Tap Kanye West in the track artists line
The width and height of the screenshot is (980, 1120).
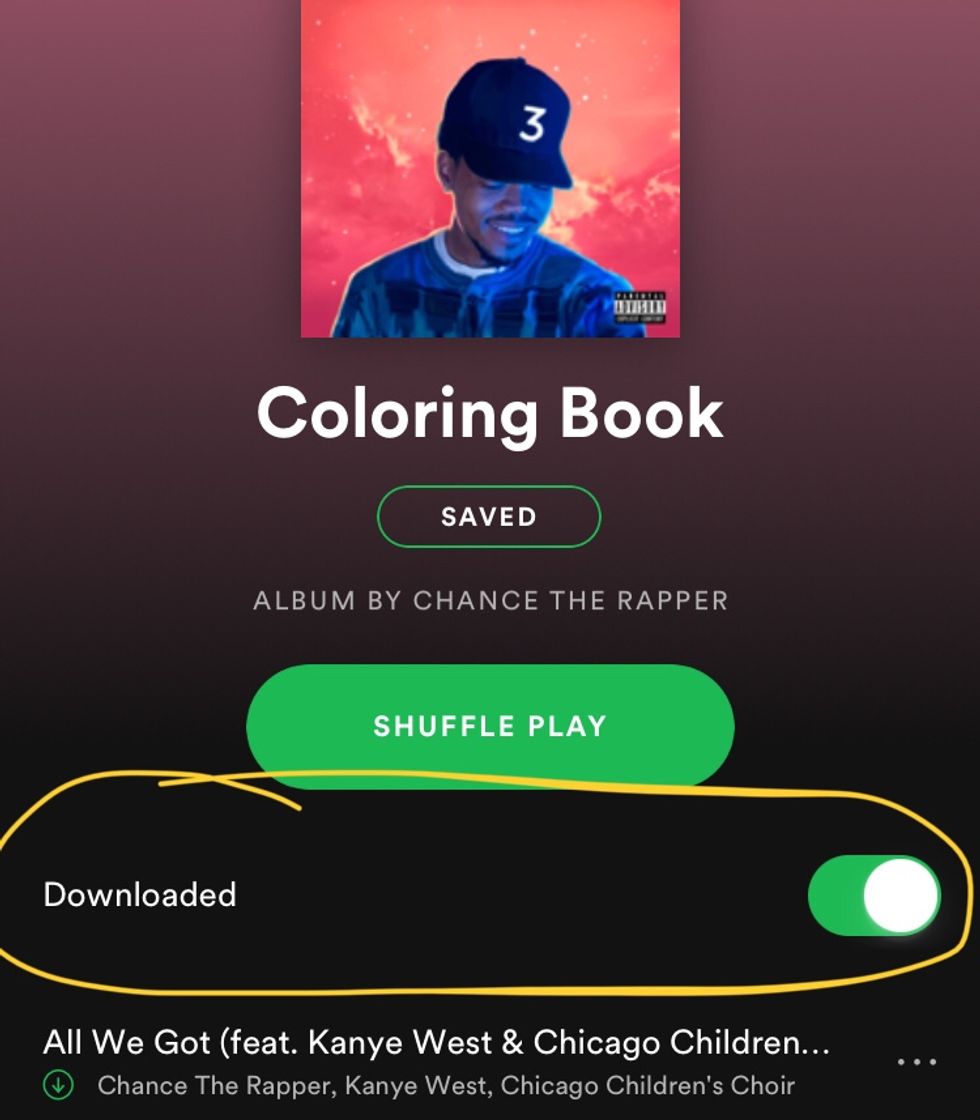418,1086
